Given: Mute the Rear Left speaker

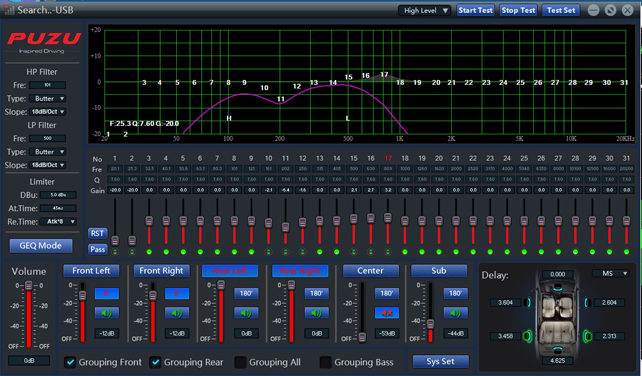Looking at the screenshot, I should (x=246, y=313).
